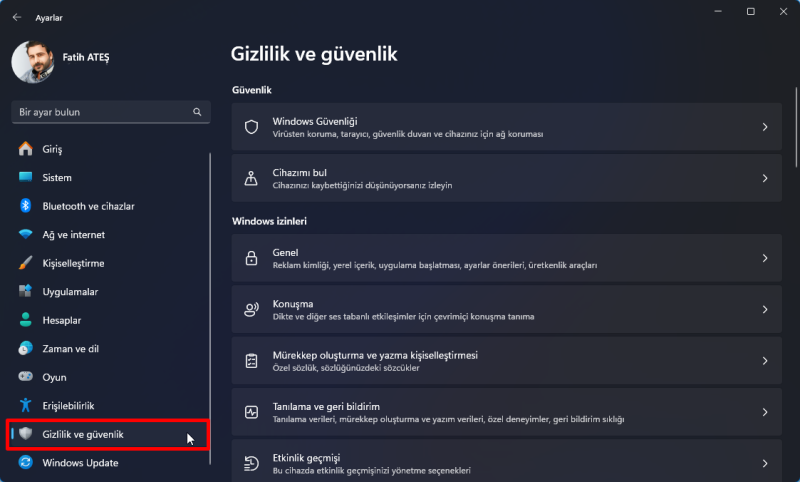
Task: Select Zaman ve dil in sidebar
Action: tap(70, 349)
